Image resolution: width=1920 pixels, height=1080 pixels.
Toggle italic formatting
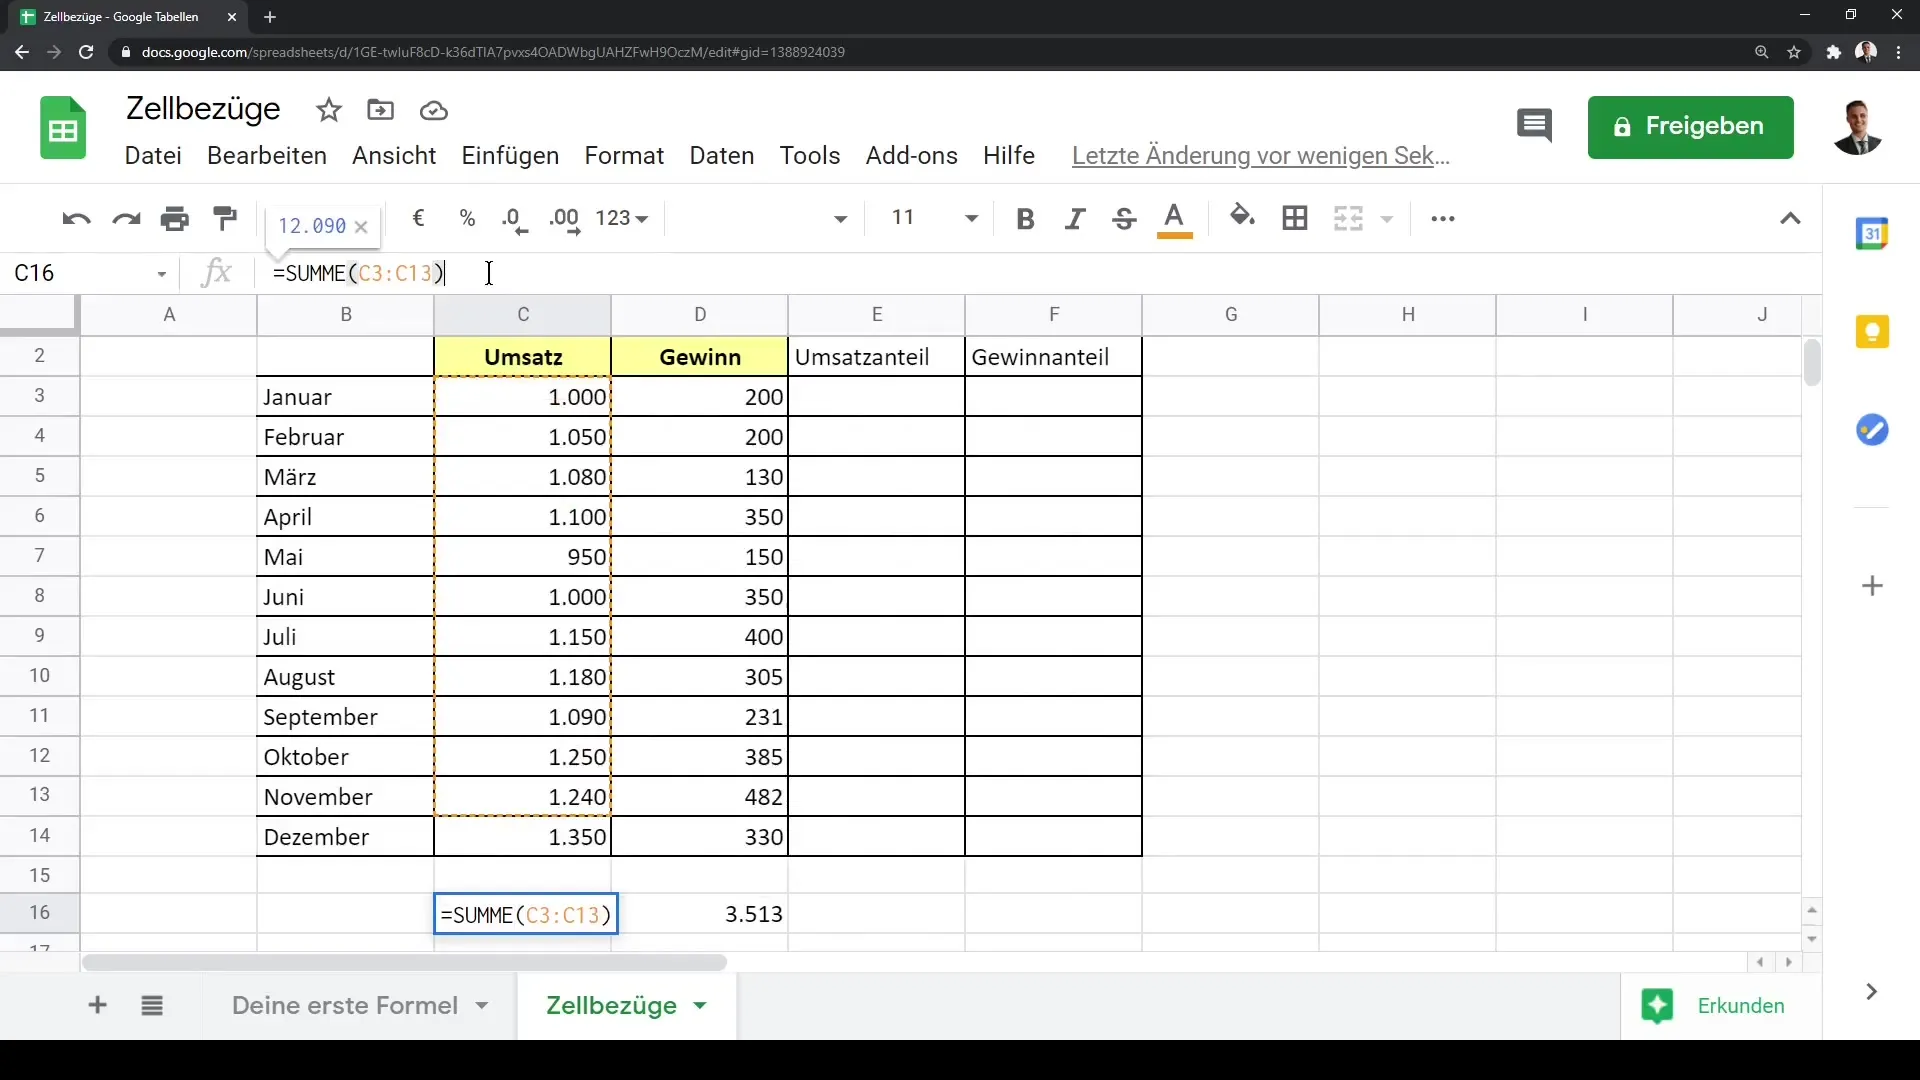tap(1075, 219)
